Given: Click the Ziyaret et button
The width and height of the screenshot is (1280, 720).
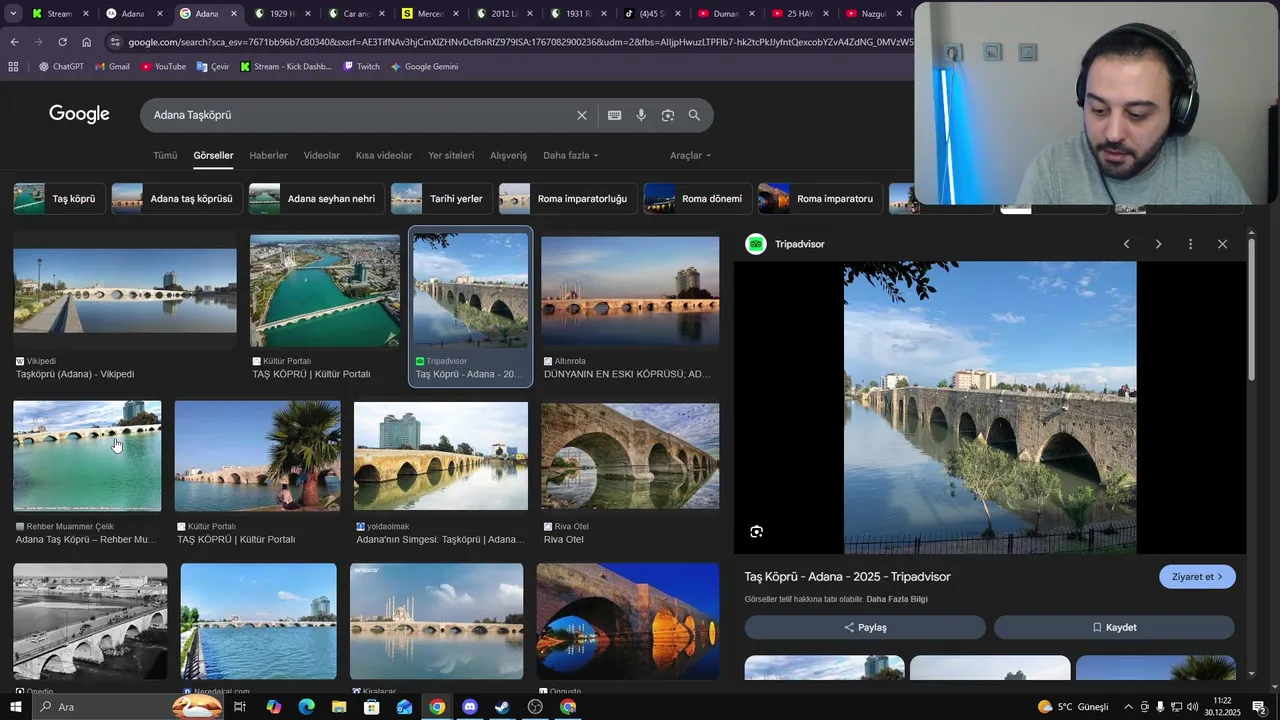Looking at the screenshot, I should click(x=1197, y=577).
